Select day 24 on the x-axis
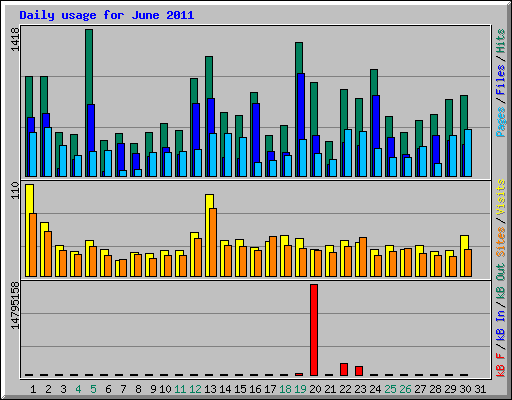 tap(375, 389)
